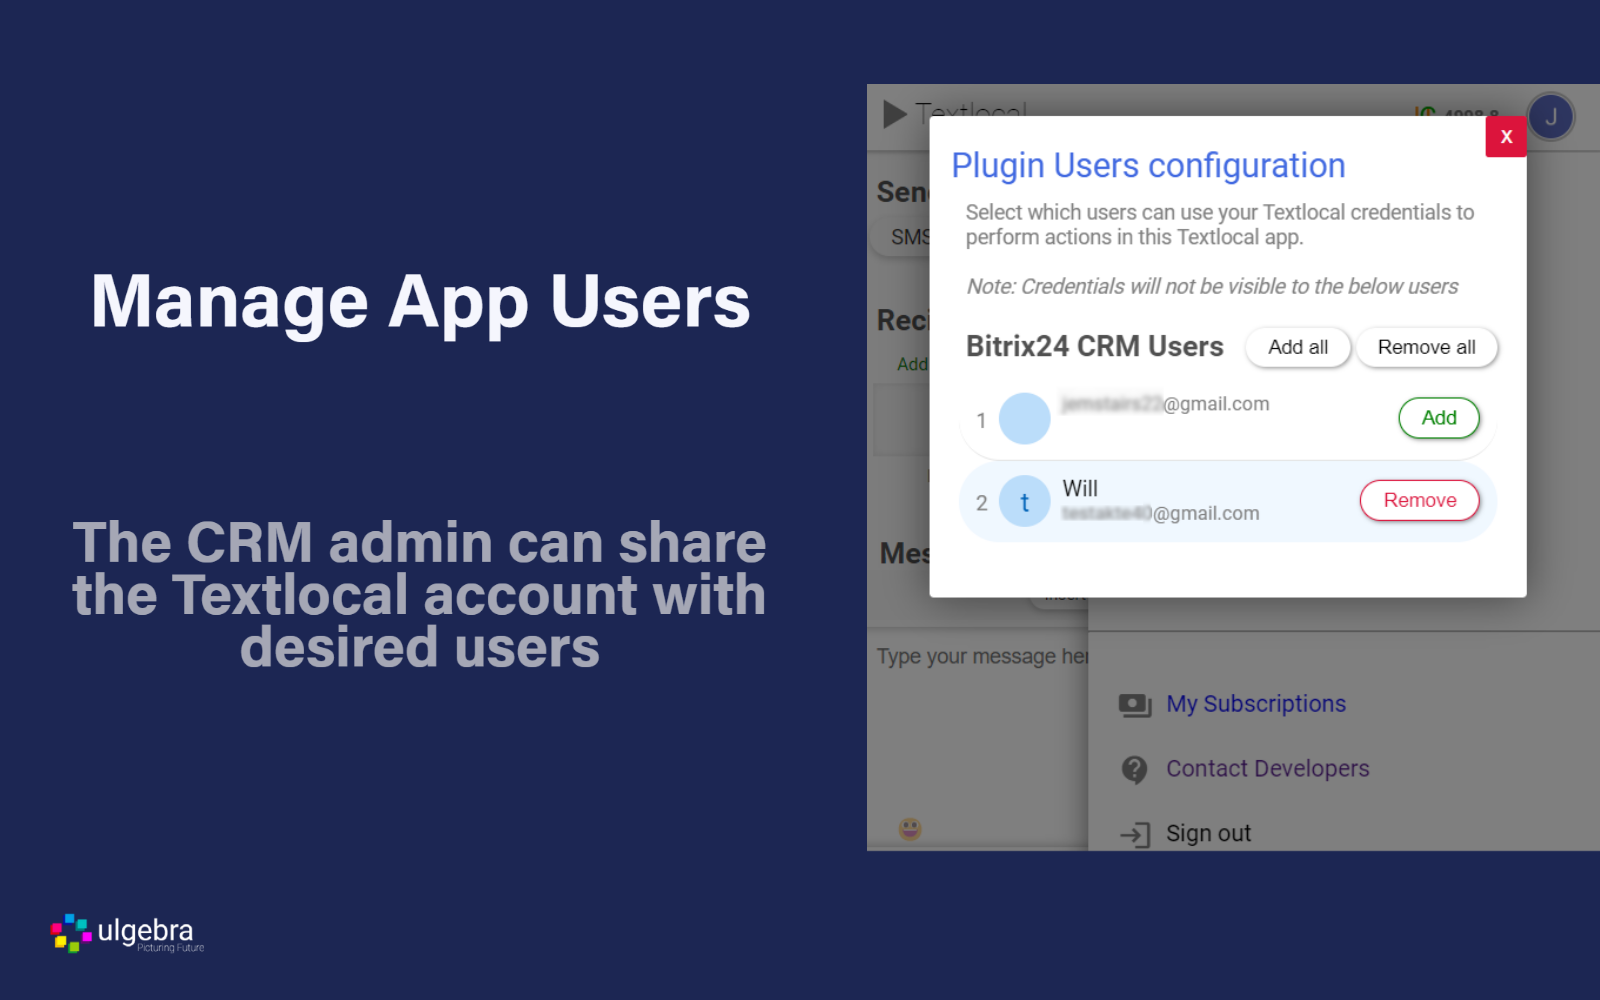Click the blank avatar of user 1

tap(1024, 419)
